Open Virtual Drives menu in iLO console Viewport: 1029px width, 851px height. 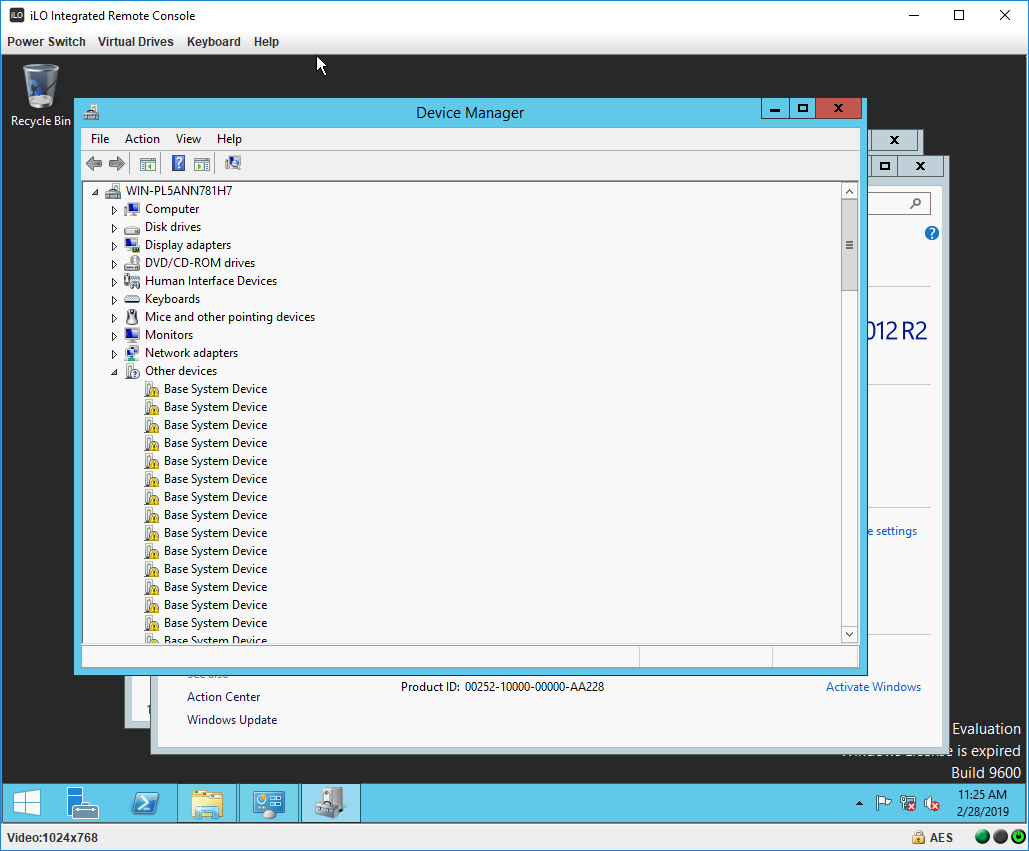[135, 42]
